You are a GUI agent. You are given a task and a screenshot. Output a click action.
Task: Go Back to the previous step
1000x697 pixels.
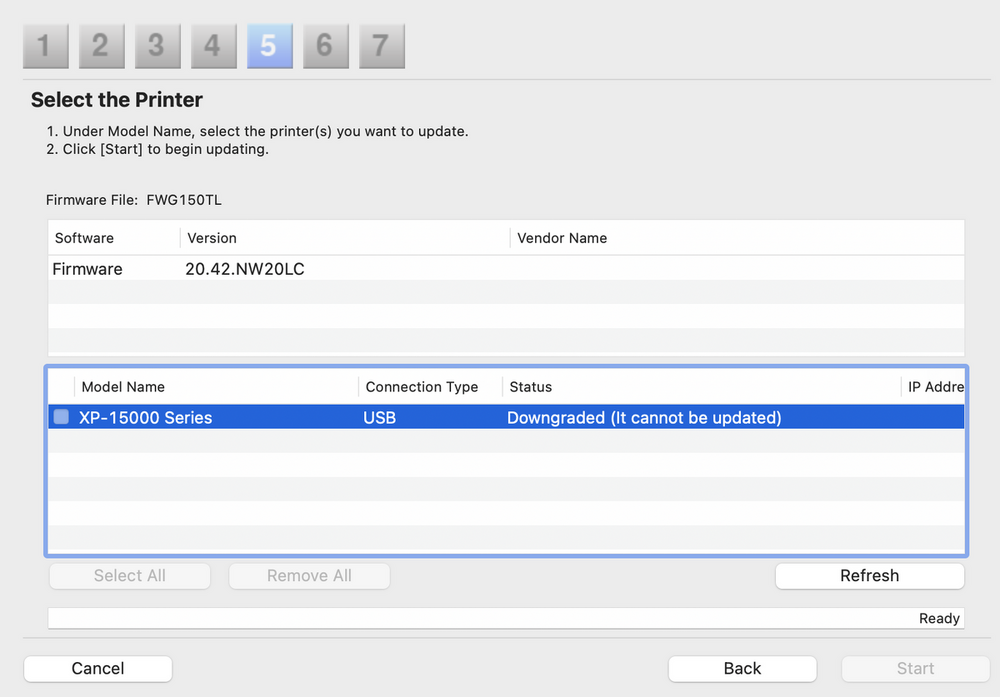click(742, 669)
